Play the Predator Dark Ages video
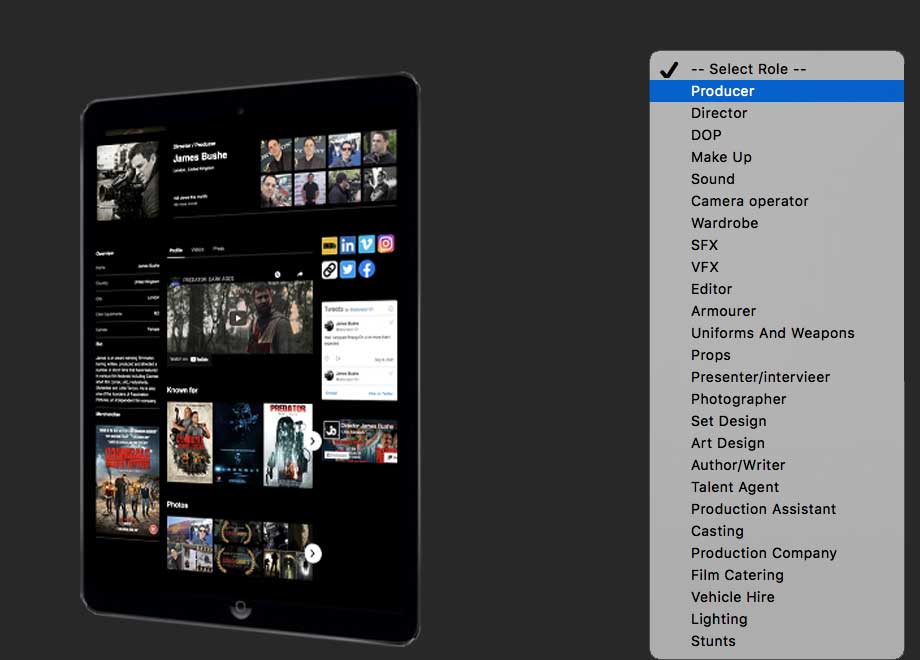 point(238,319)
